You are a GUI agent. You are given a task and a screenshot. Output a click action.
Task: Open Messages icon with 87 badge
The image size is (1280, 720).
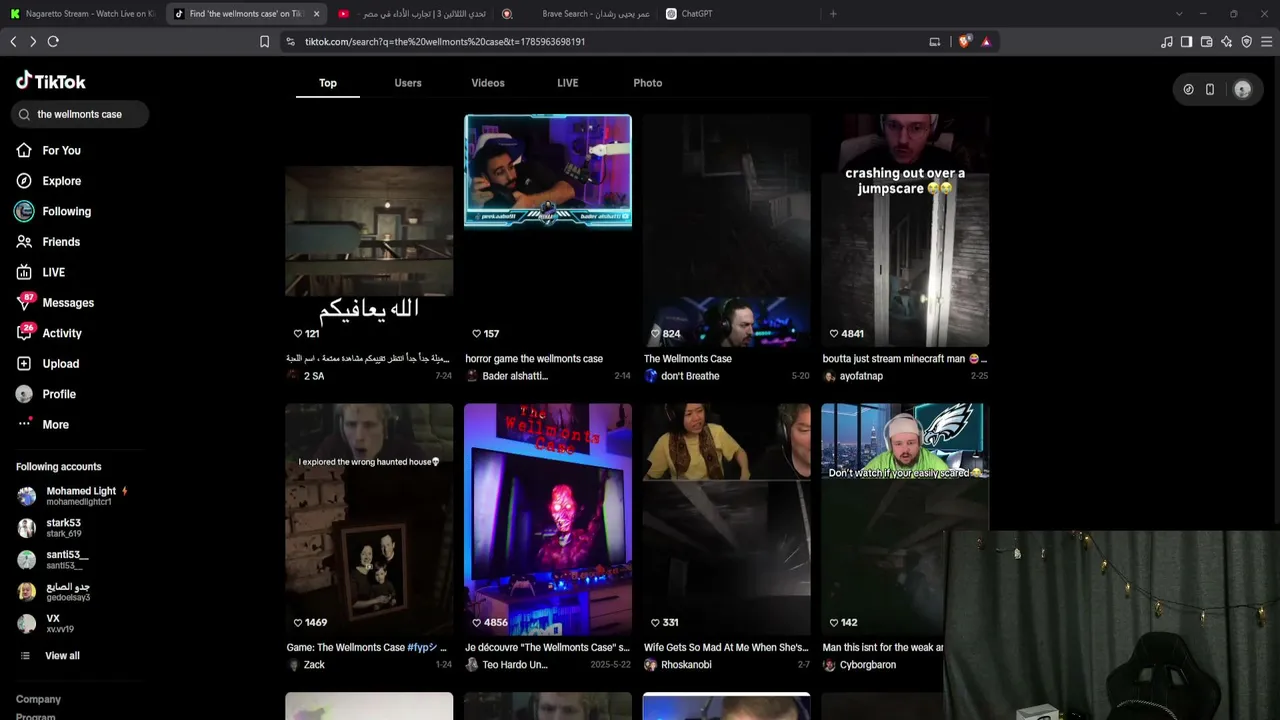pyautogui.click(x=24, y=303)
